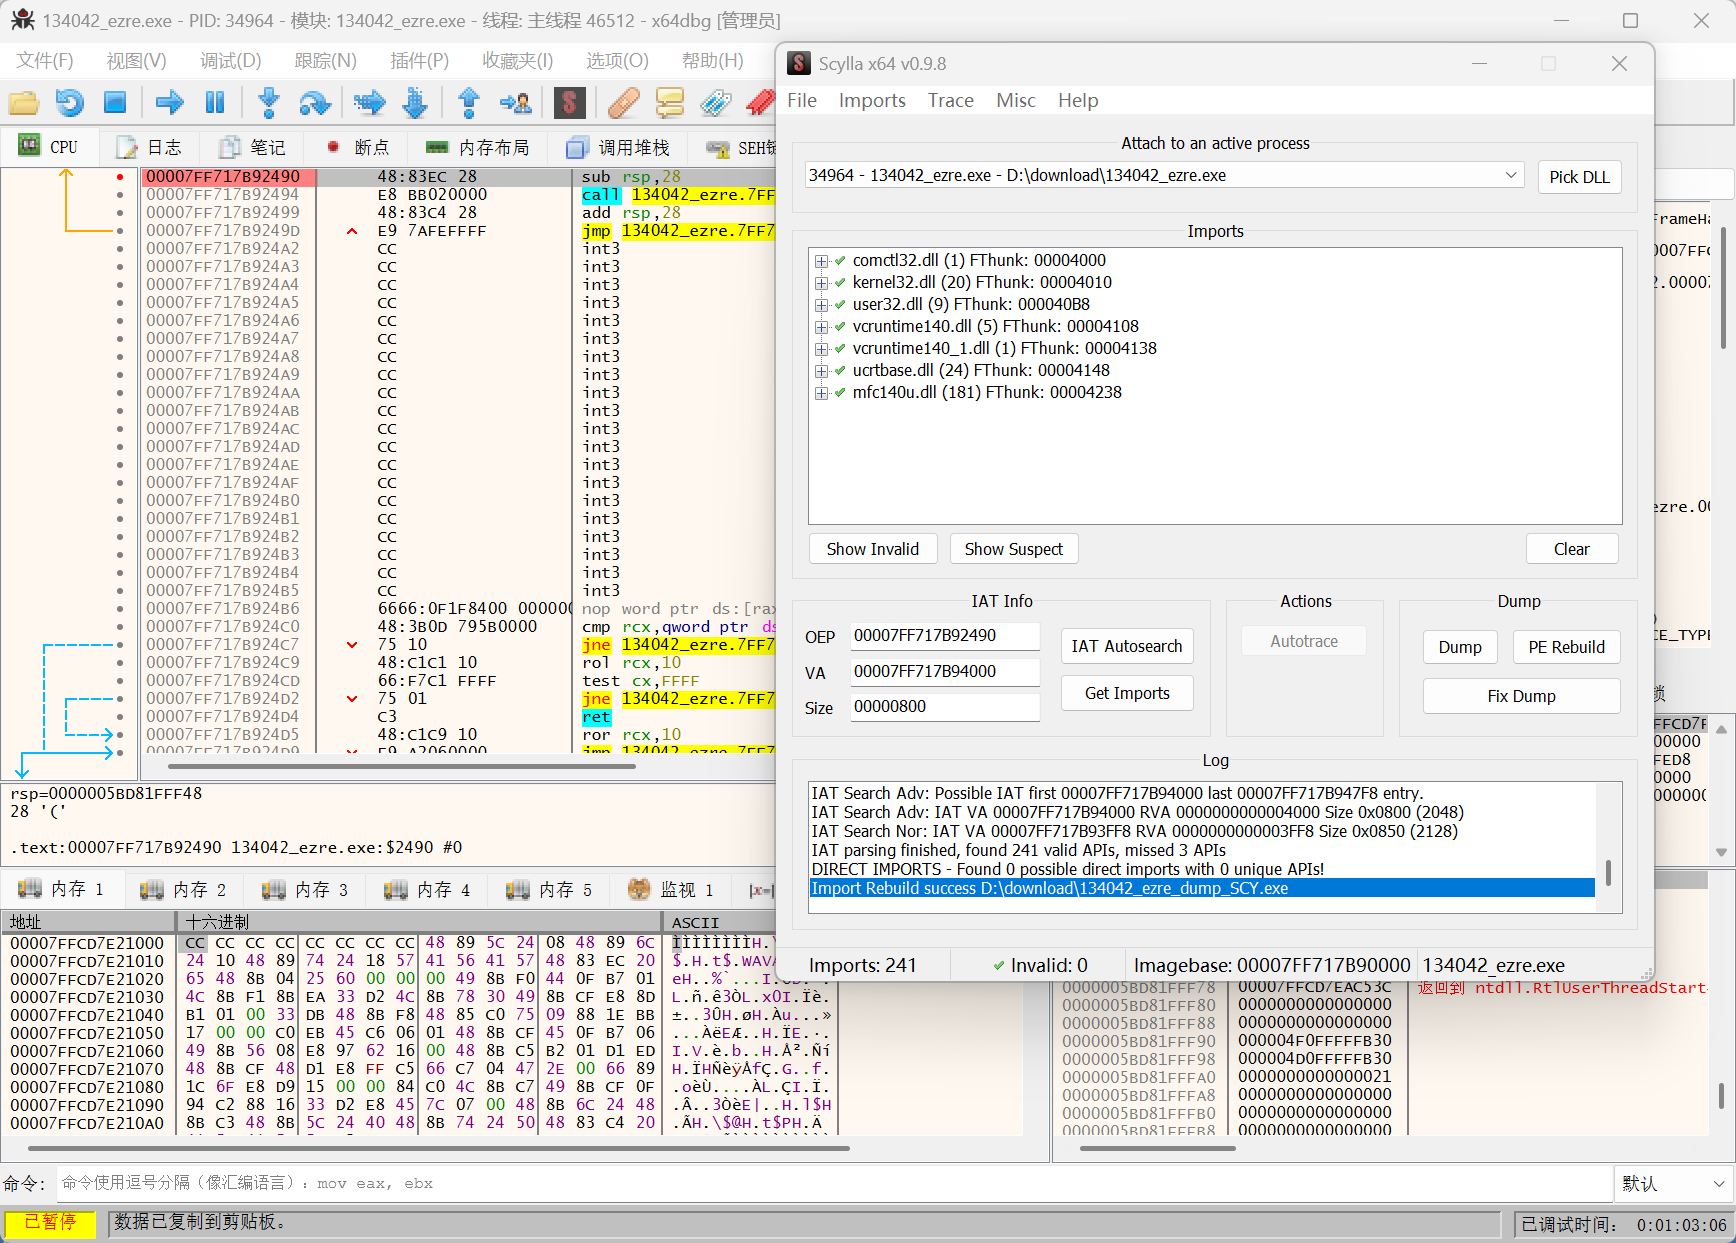The image size is (1736, 1243).
Task: Click the OEP address input field
Action: click(x=943, y=636)
